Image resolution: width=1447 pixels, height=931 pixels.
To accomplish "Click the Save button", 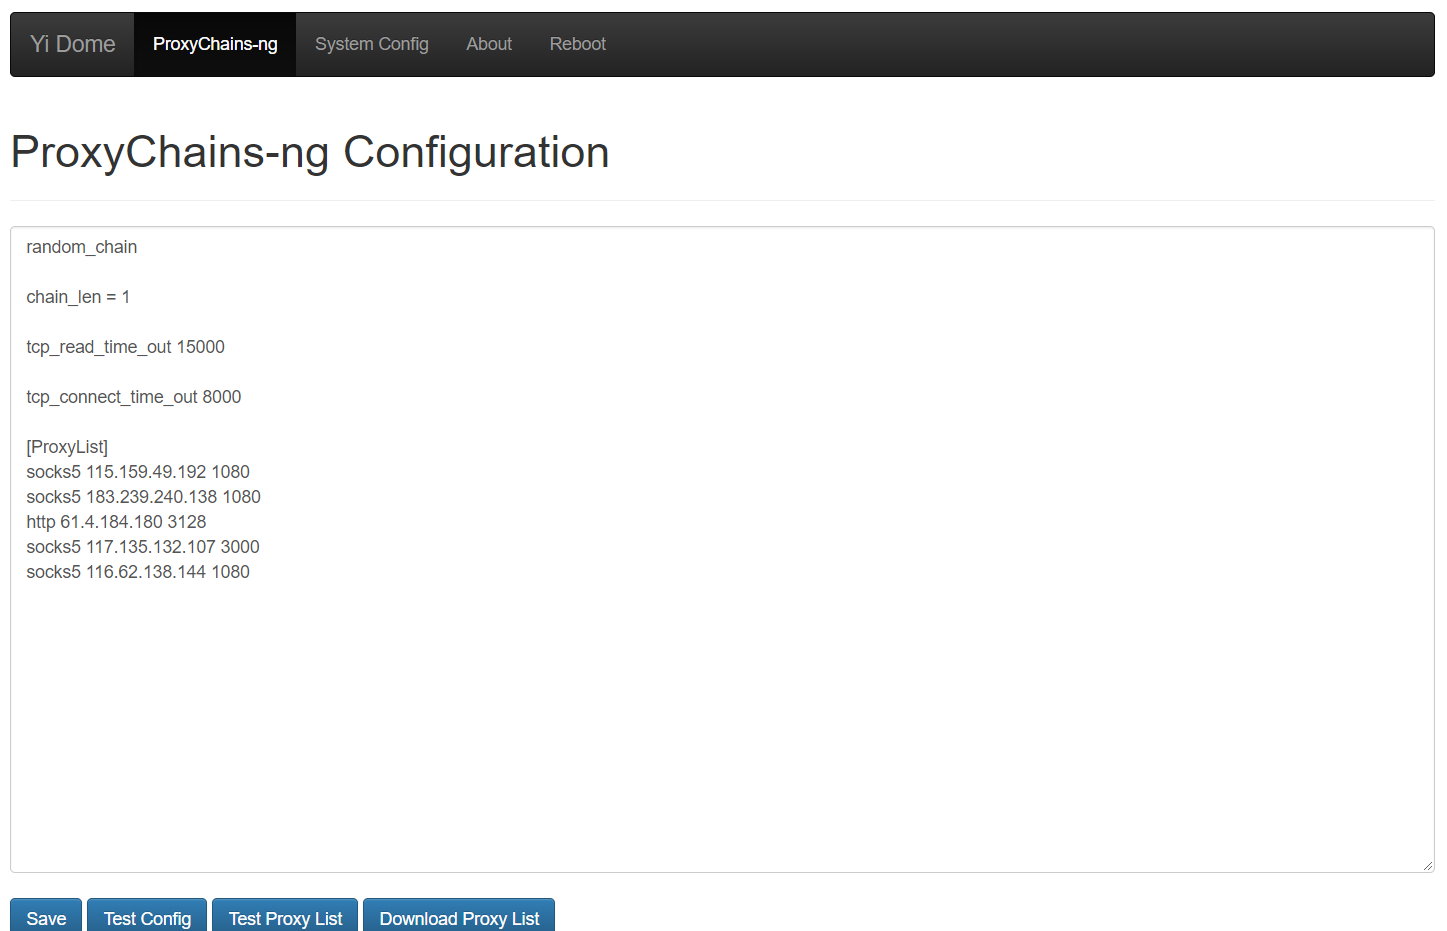I will click(x=46, y=917).
